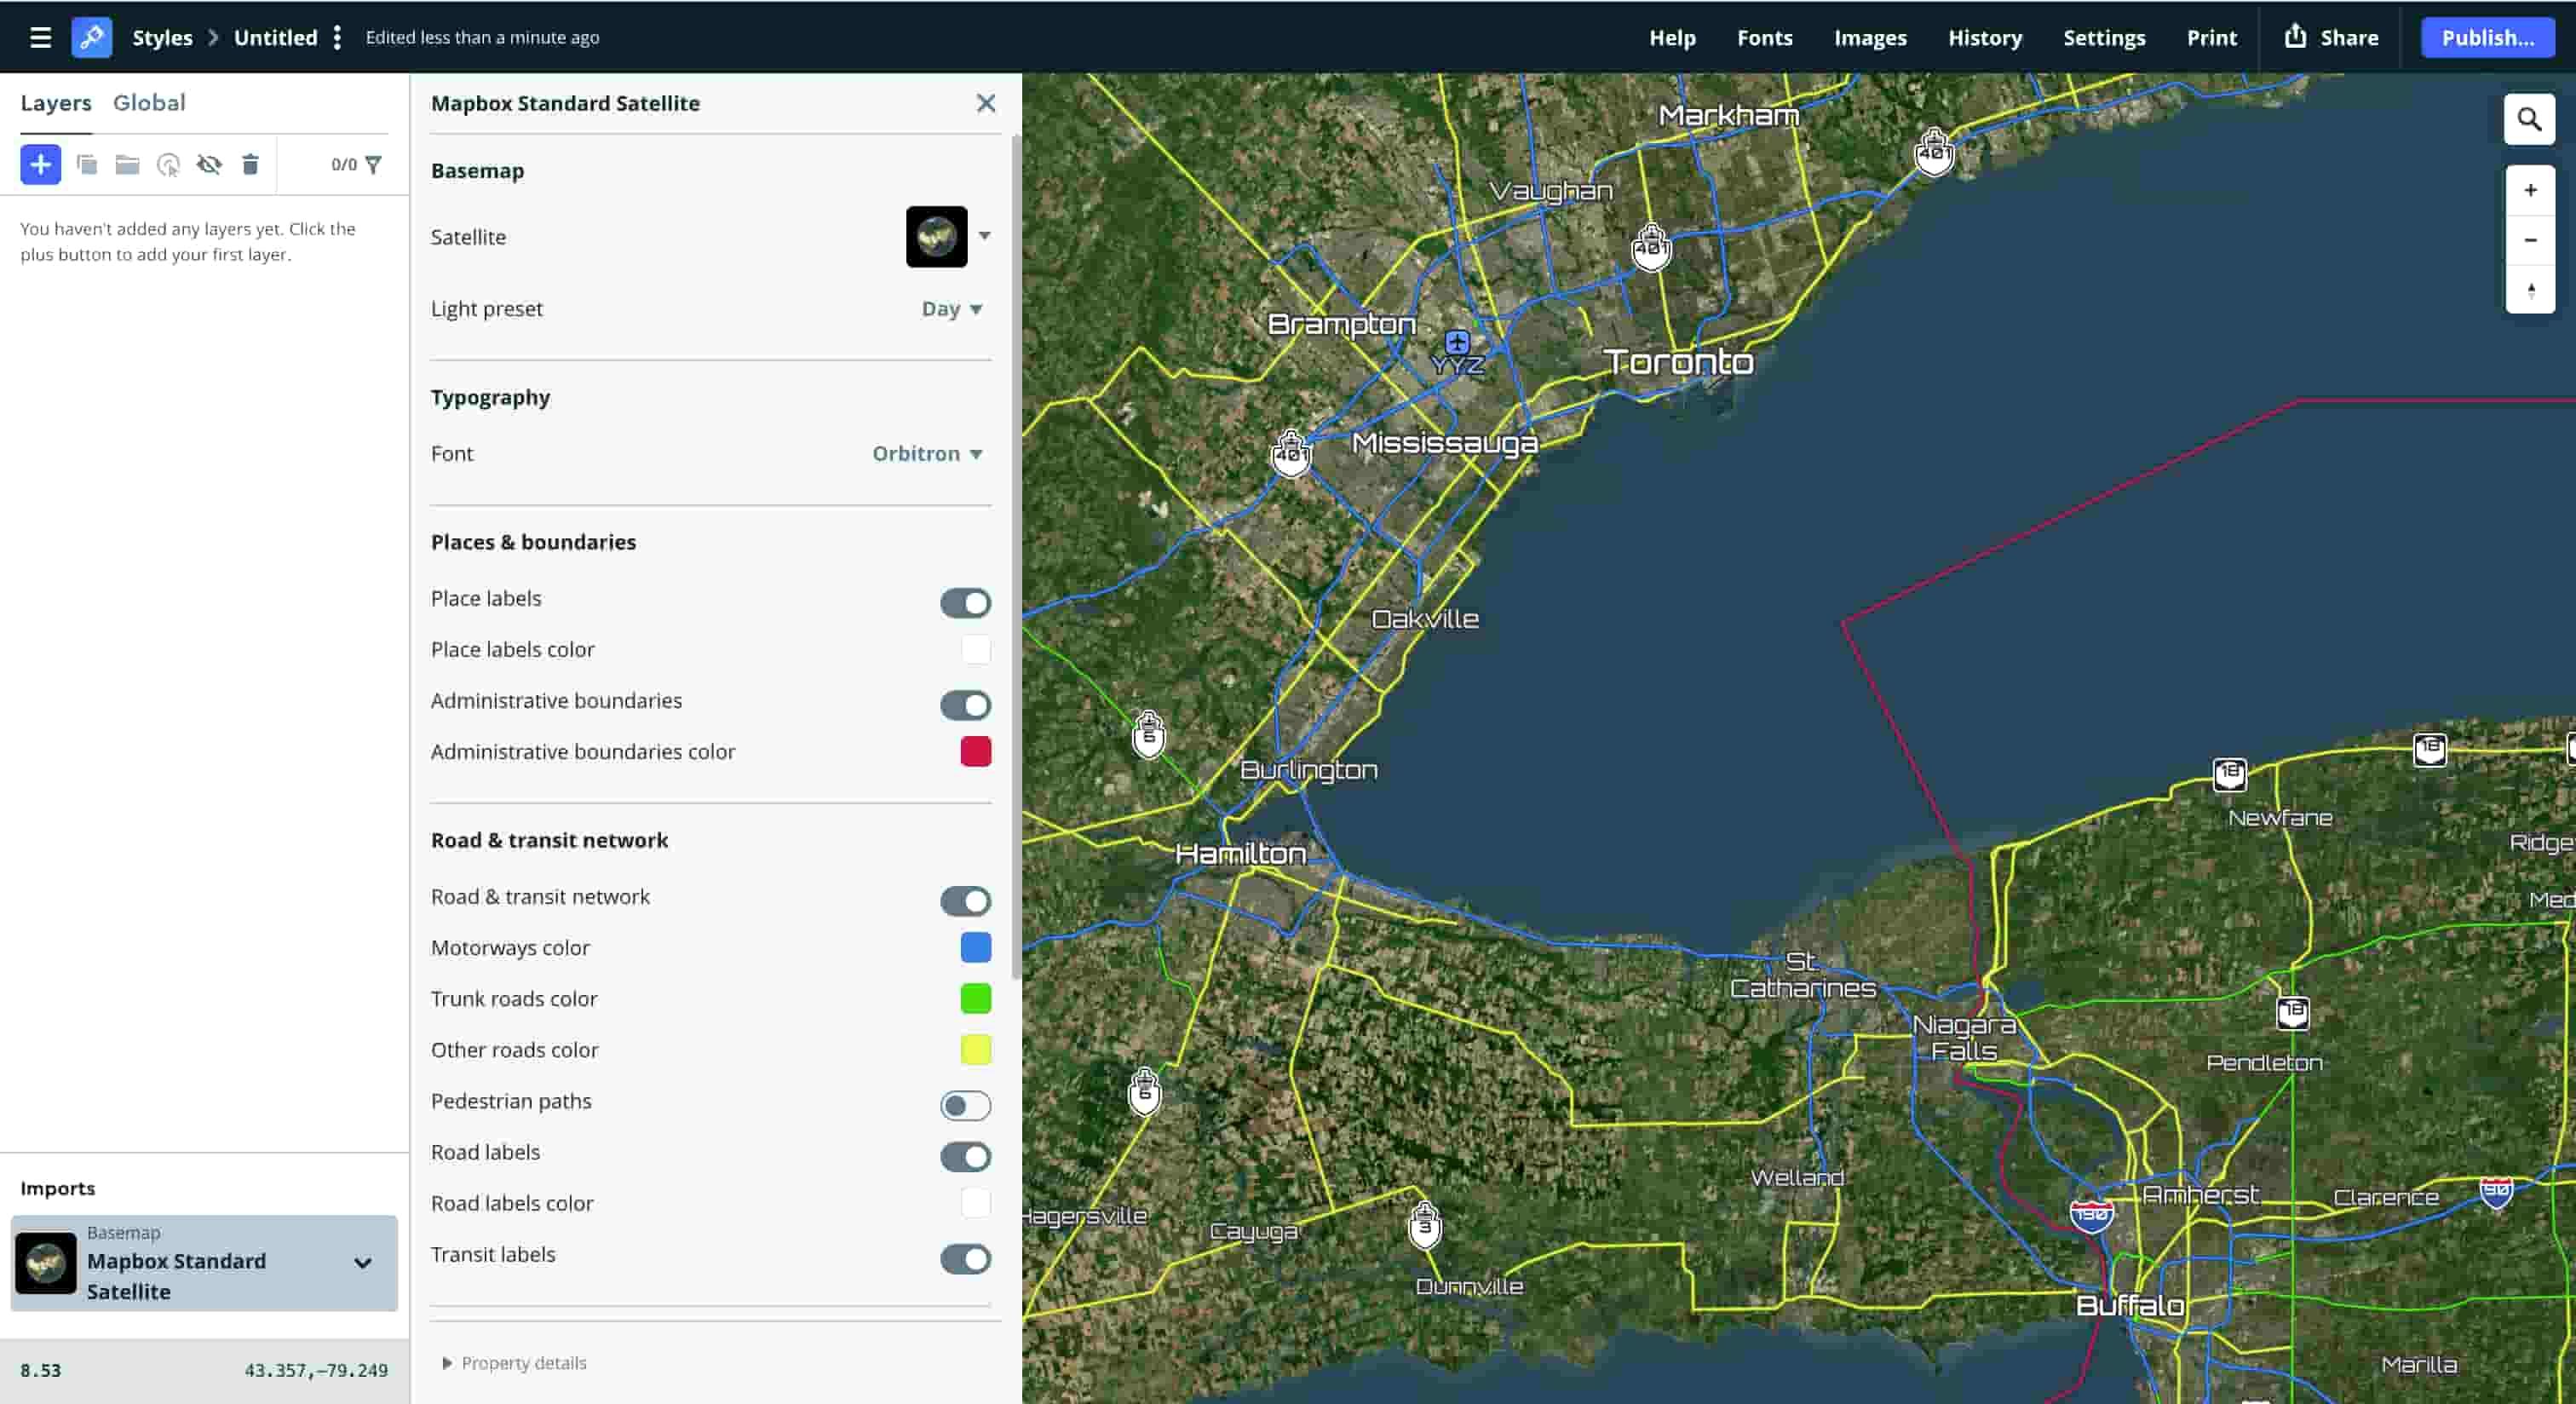Image resolution: width=2576 pixels, height=1404 pixels.
Task: Select the layer-picking cursor icon
Action: 168,166
